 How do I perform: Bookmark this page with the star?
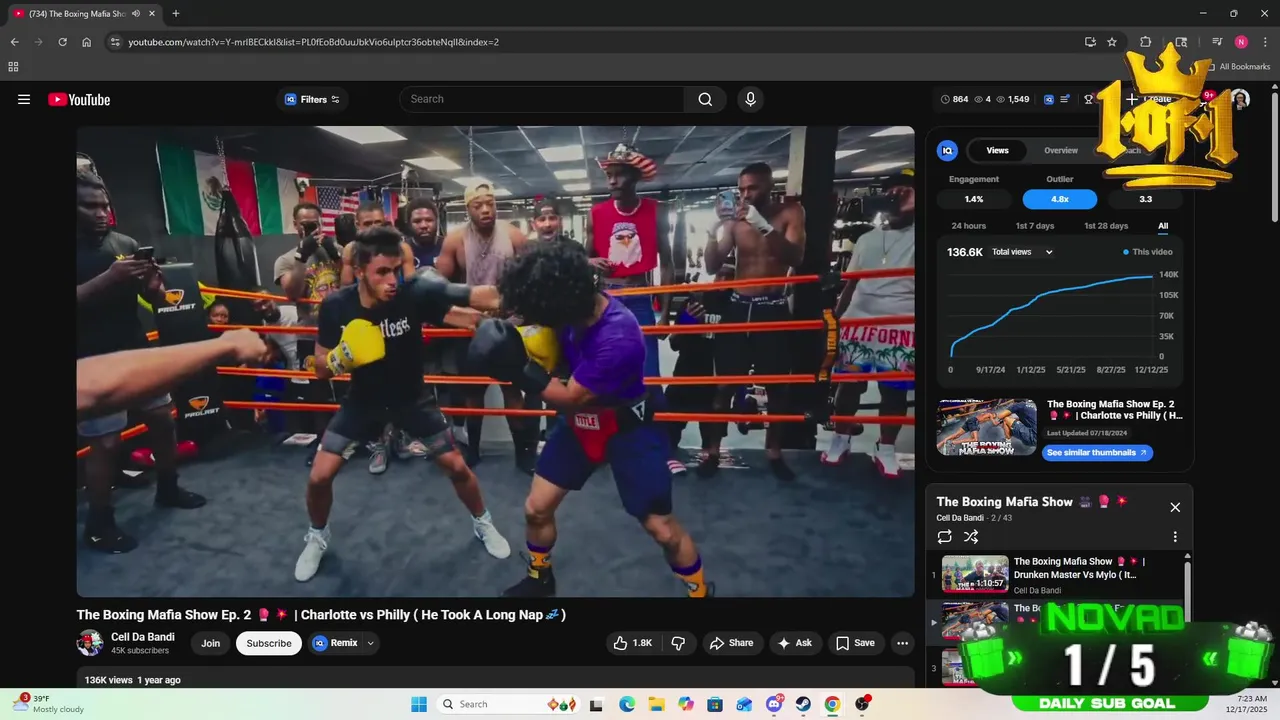pyautogui.click(x=1112, y=42)
